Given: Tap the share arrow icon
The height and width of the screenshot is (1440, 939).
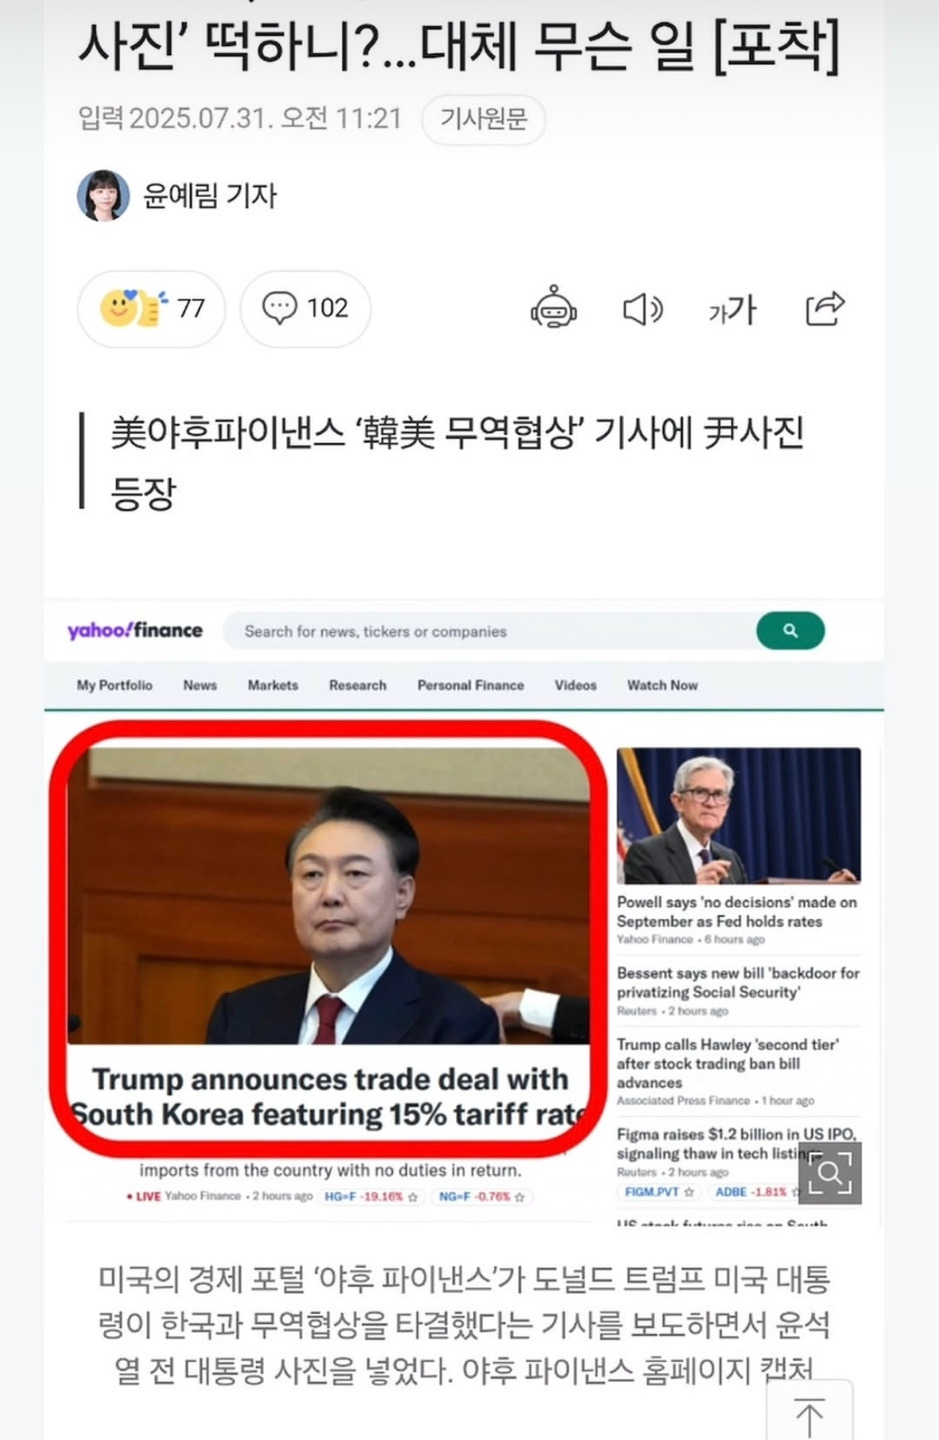Looking at the screenshot, I should coord(825,308).
